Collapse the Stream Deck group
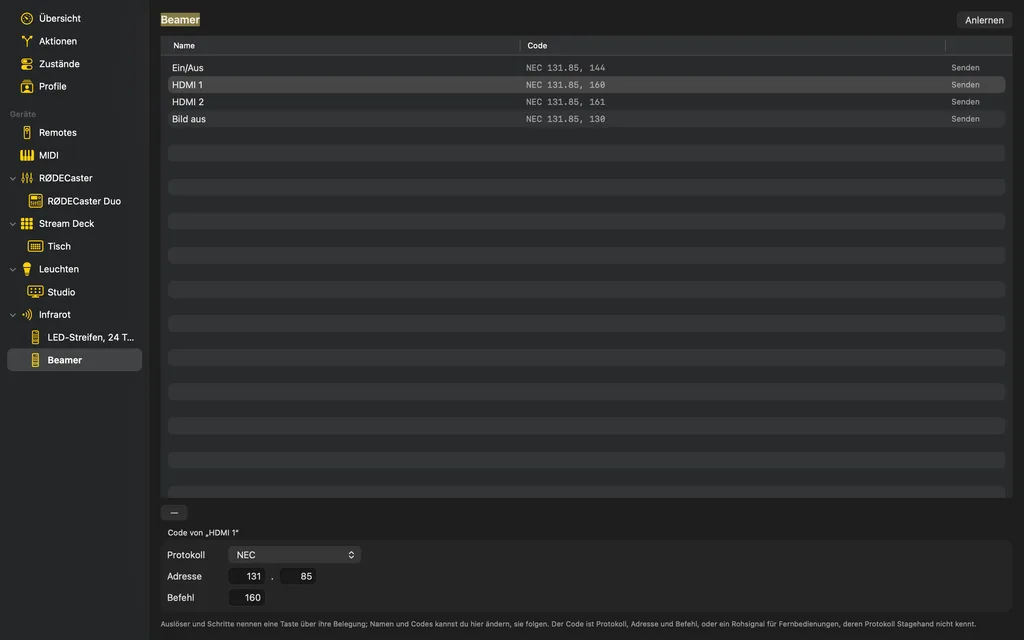The height and width of the screenshot is (640, 1024). point(12,224)
